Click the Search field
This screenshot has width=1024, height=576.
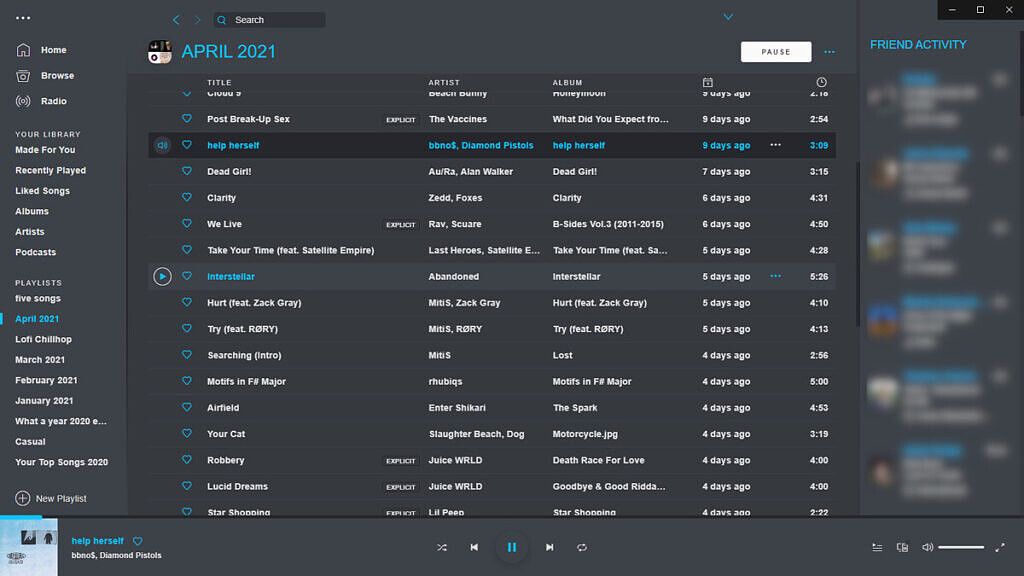pyautogui.click(x=269, y=20)
